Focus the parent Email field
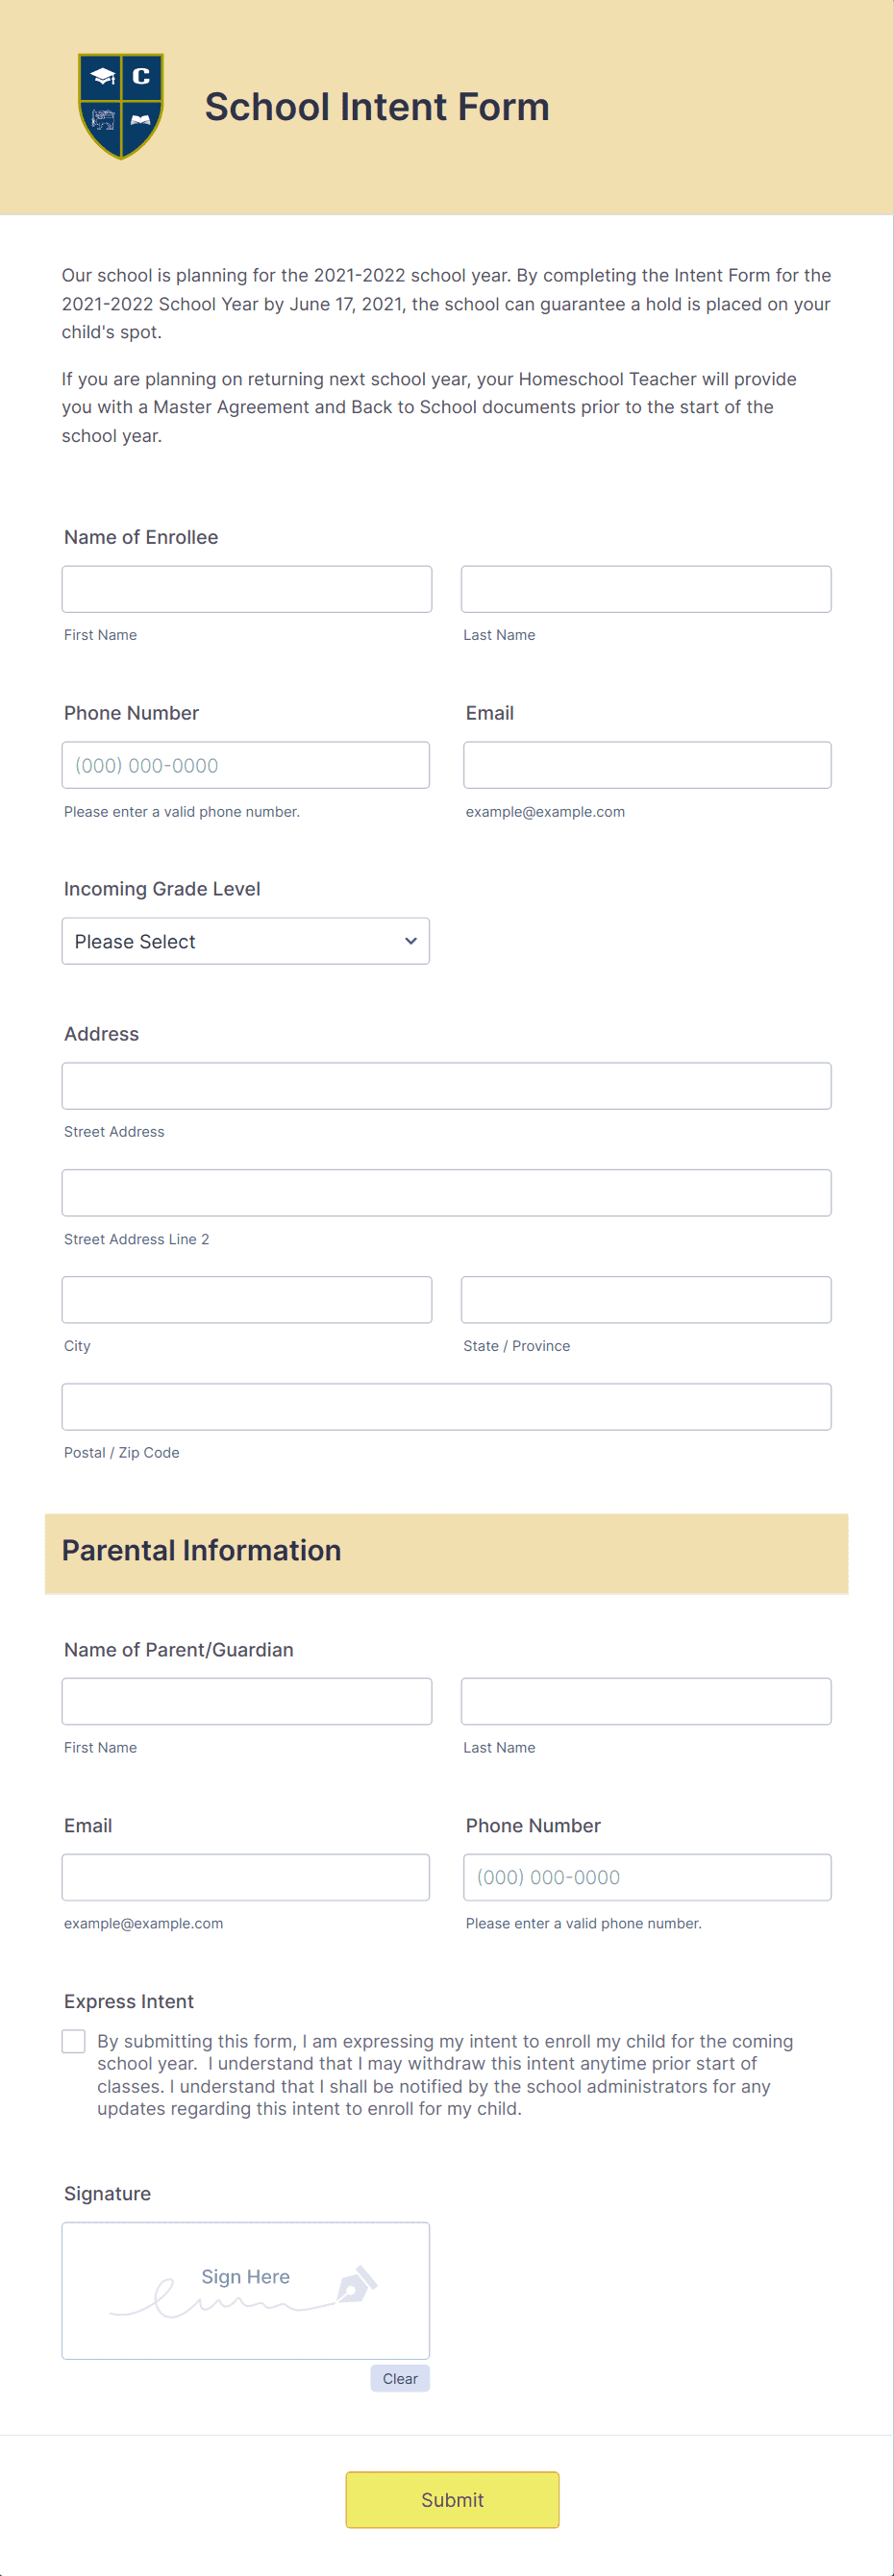Viewport: 894px width, 2576px height. pyautogui.click(x=246, y=1878)
